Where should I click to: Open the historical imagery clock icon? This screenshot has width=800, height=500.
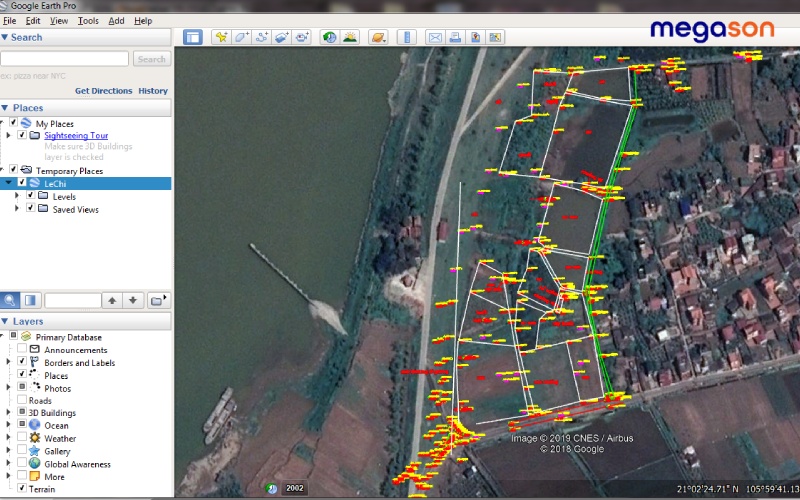[329, 37]
